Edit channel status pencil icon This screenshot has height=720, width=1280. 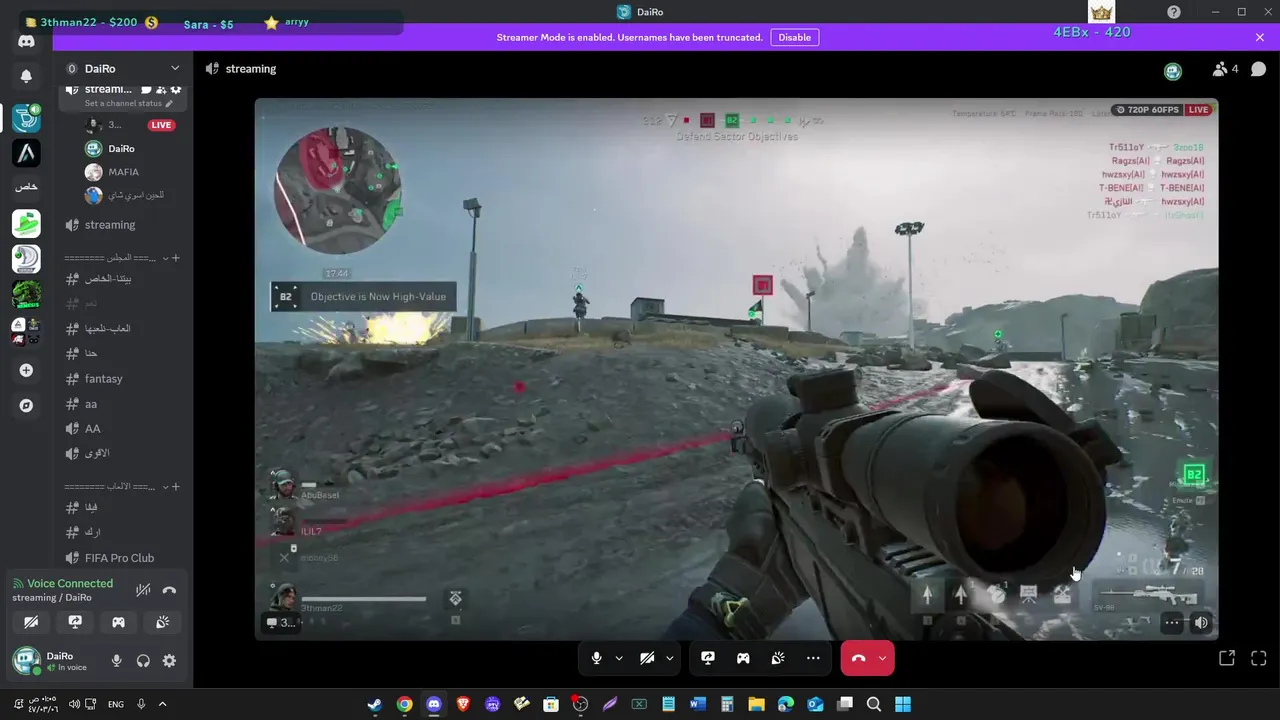point(169,104)
